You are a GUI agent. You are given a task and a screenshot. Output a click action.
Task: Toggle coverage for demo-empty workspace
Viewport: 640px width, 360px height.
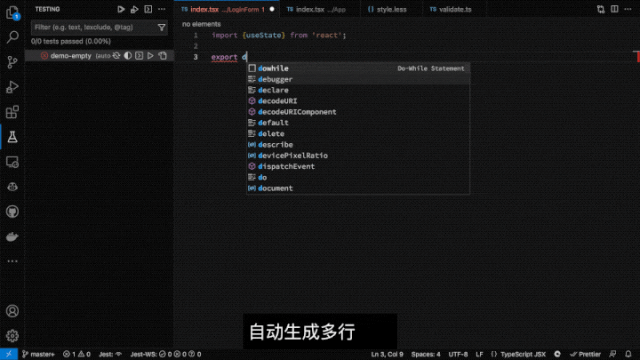coord(128,56)
